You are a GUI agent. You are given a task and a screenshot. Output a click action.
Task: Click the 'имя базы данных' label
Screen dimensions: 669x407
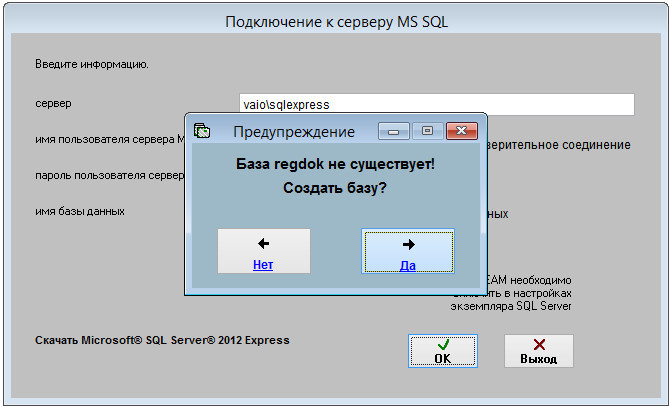point(80,211)
